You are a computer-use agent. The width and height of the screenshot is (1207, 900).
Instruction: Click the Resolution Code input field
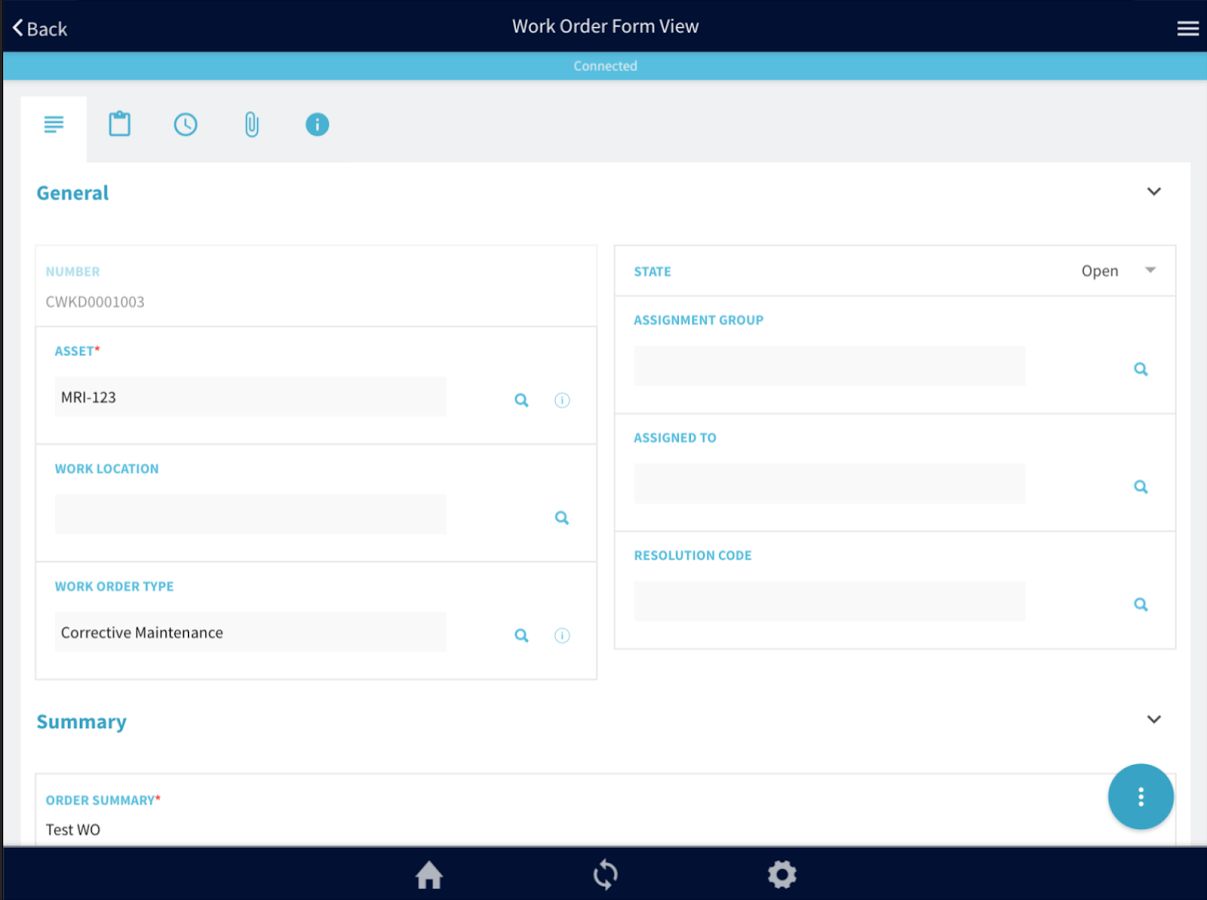click(x=829, y=602)
